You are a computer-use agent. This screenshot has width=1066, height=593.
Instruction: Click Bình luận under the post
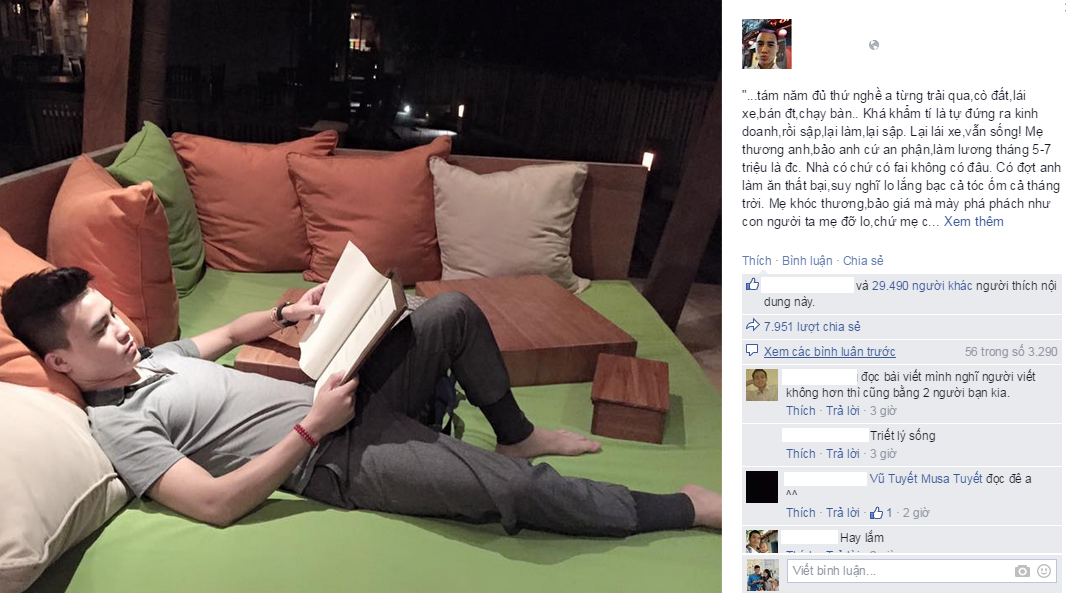[x=807, y=260]
